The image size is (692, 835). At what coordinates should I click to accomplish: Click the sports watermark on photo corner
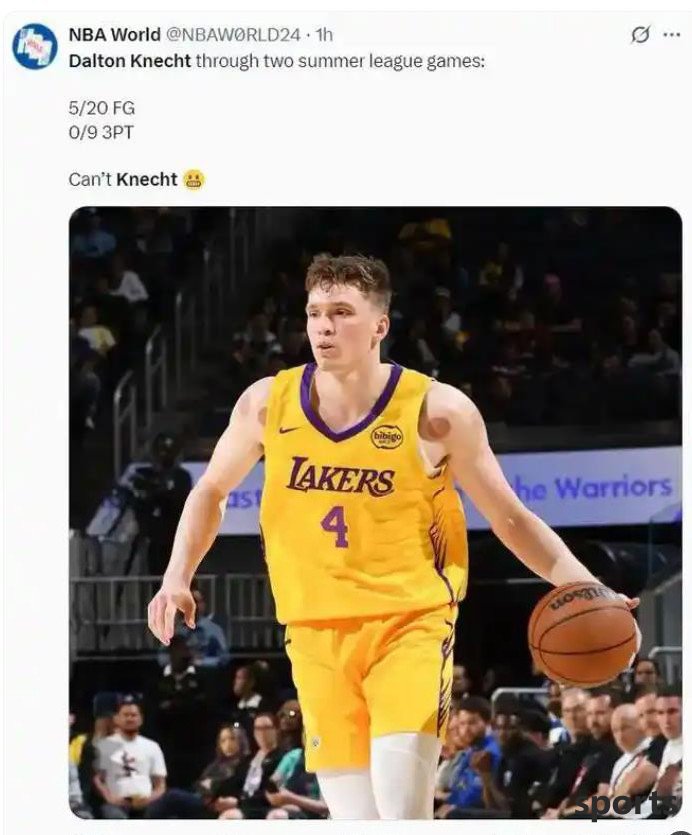coord(630,805)
